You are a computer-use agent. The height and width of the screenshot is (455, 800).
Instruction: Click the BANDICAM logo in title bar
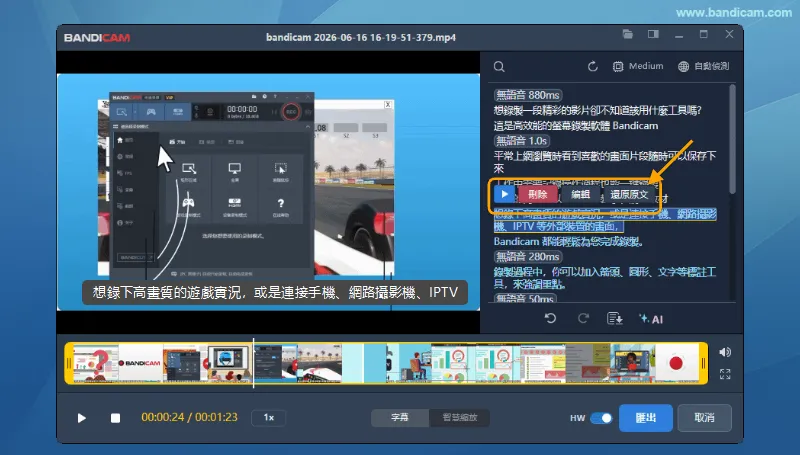(x=97, y=38)
